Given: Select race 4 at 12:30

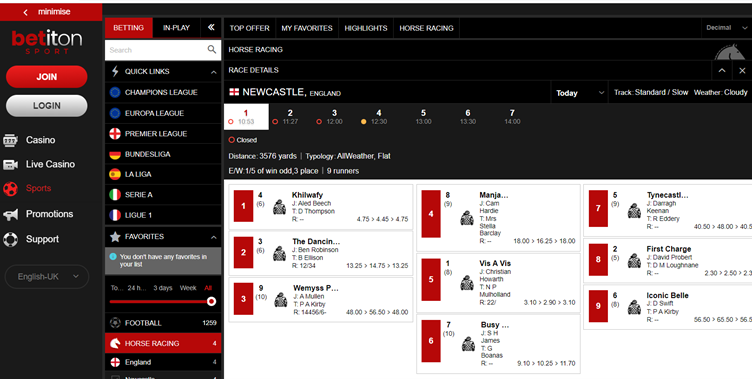Looking at the screenshot, I should click(x=379, y=117).
